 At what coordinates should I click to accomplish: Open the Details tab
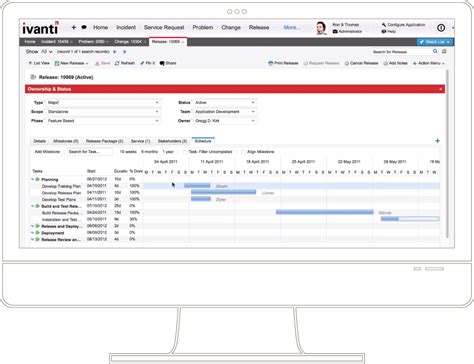tap(39, 141)
